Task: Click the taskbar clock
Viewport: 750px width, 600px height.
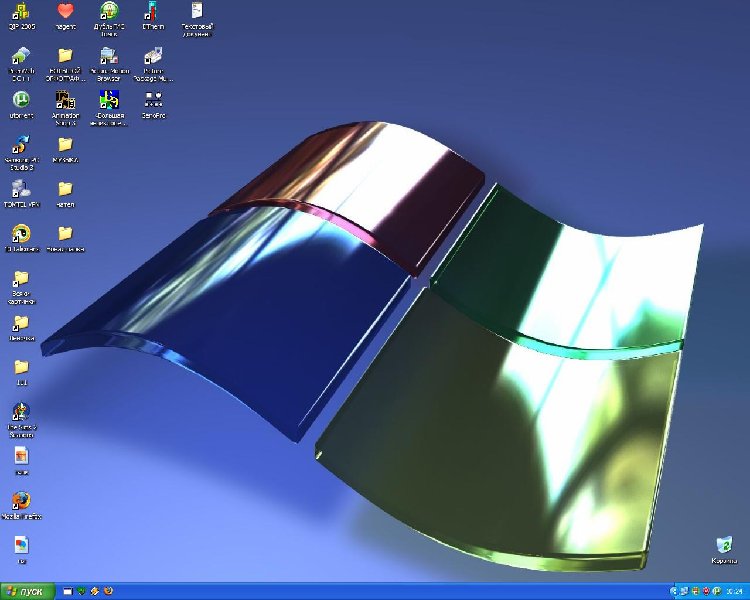Action: [x=735, y=592]
